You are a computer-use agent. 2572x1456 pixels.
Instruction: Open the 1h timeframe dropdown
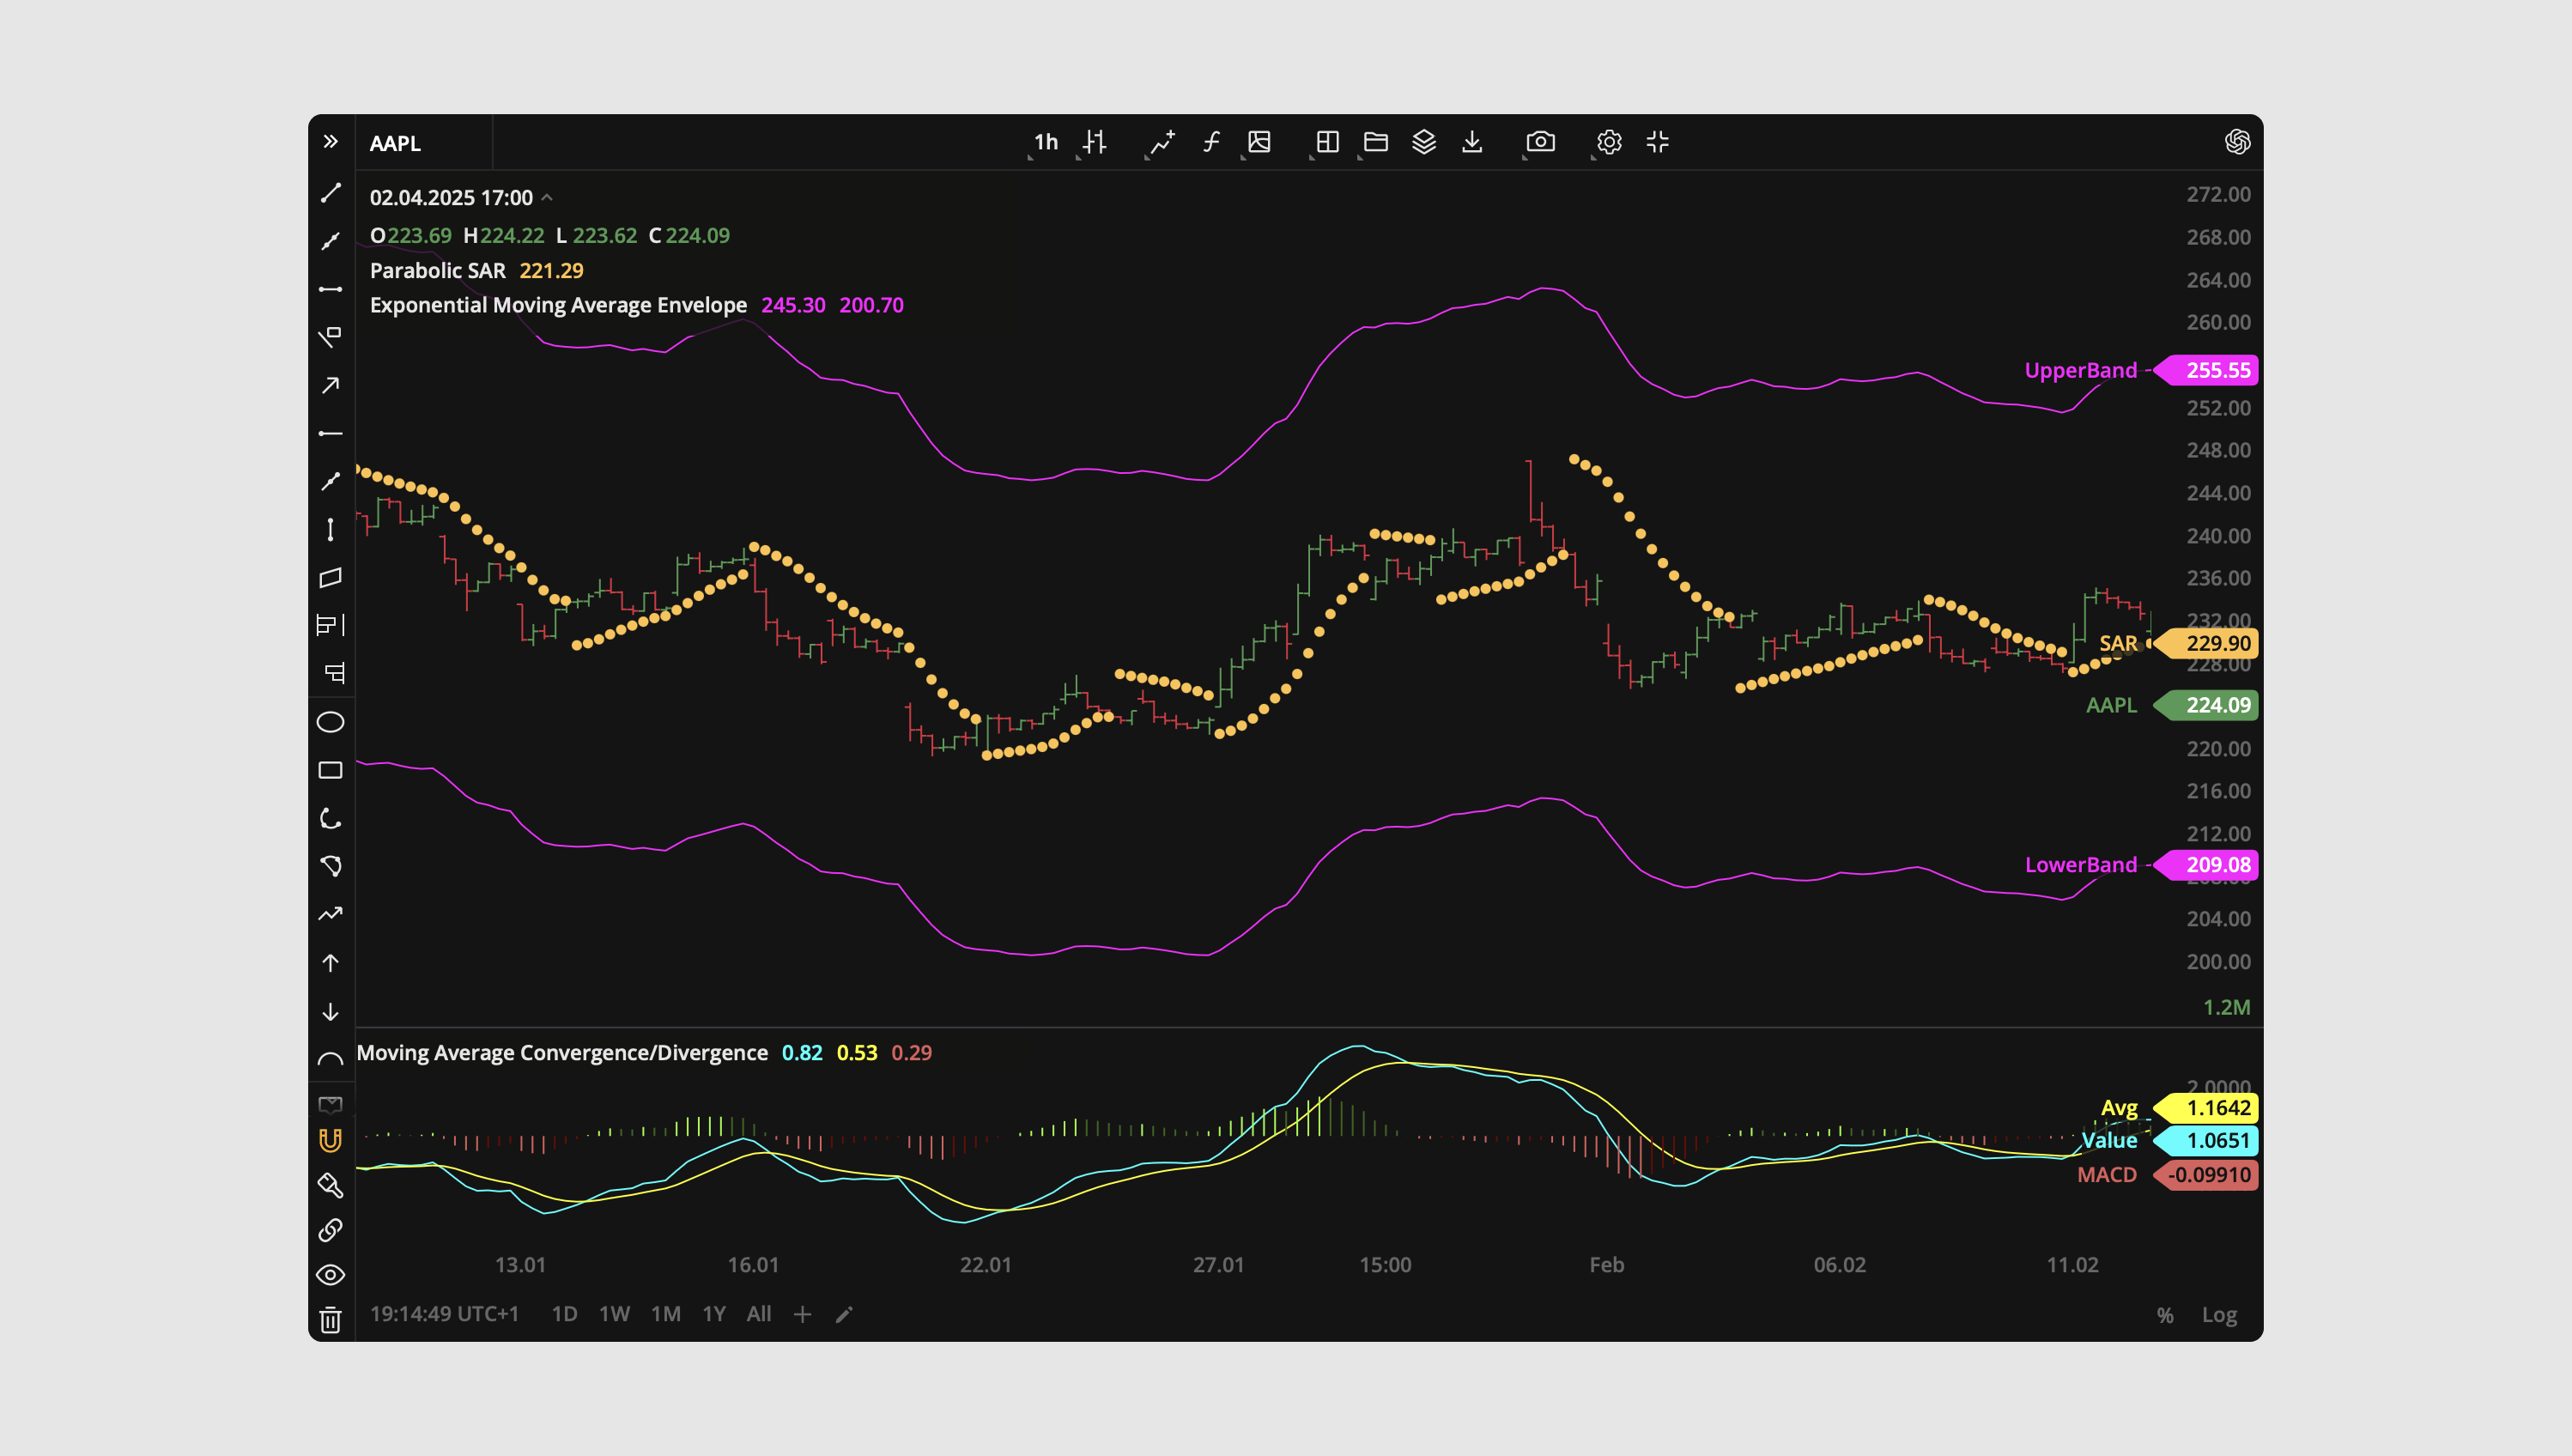tap(1045, 142)
